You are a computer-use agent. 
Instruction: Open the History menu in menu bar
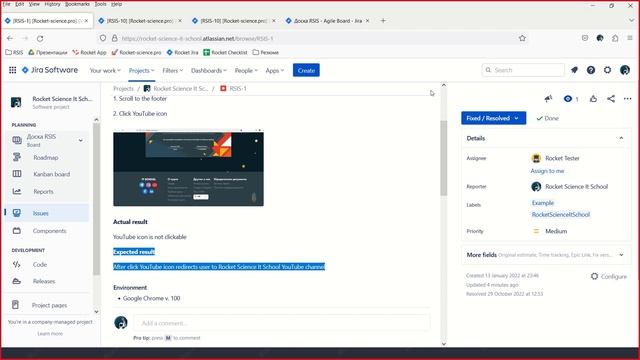click(x=52, y=4)
